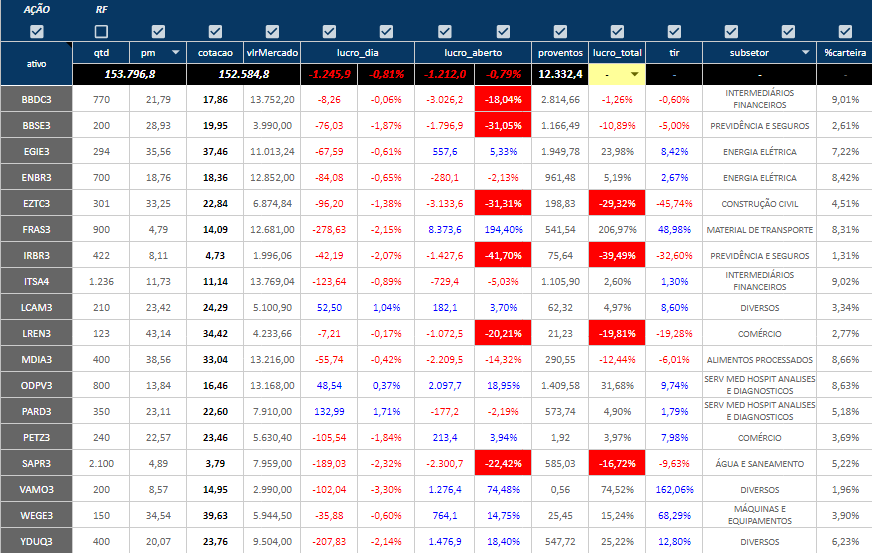This screenshot has width=872, height=553.
Task: Click the market total 152.584,8 cell
Action: [x=244, y=74]
